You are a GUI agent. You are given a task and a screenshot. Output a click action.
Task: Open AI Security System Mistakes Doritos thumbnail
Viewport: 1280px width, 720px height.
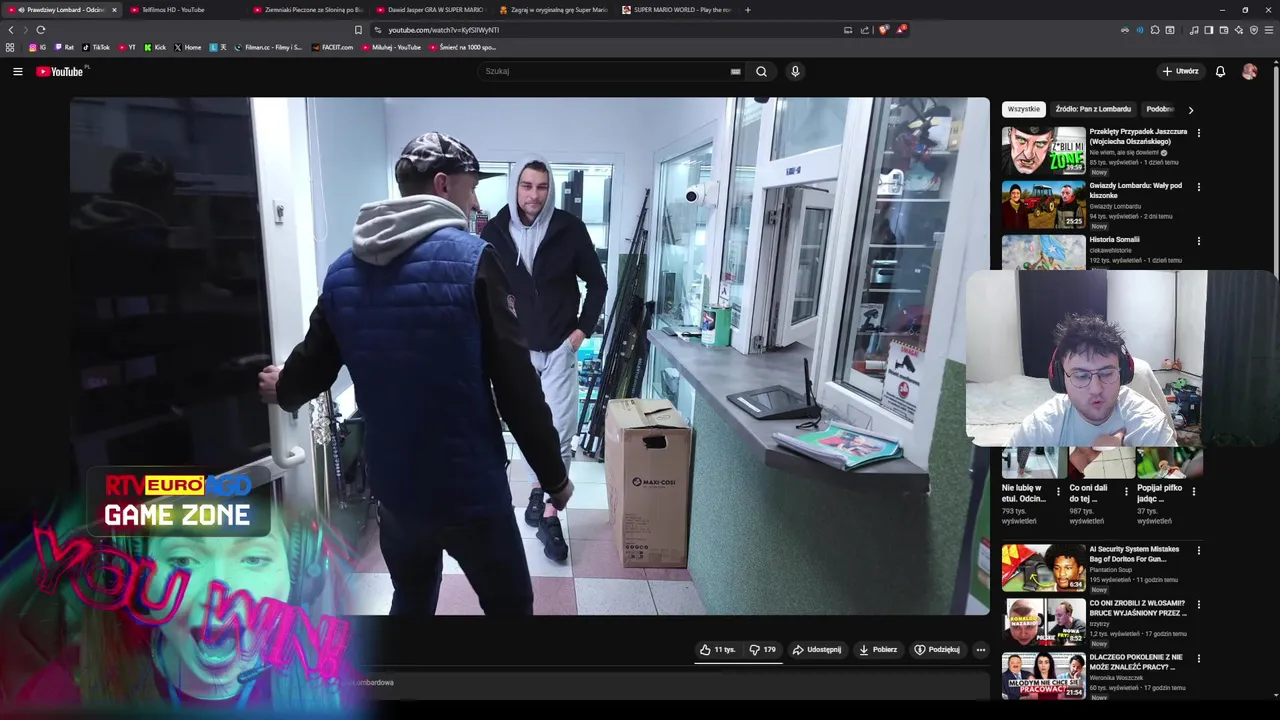point(1043,568)
